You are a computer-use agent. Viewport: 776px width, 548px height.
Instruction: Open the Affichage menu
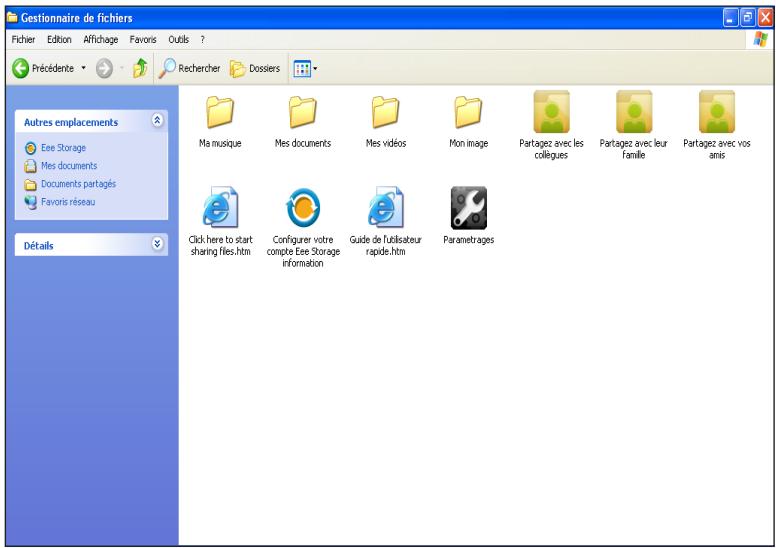(100, 40)
